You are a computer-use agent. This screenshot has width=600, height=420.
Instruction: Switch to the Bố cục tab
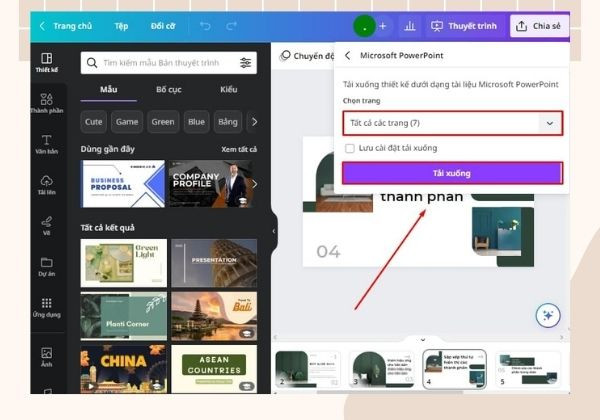click(169, 90)
